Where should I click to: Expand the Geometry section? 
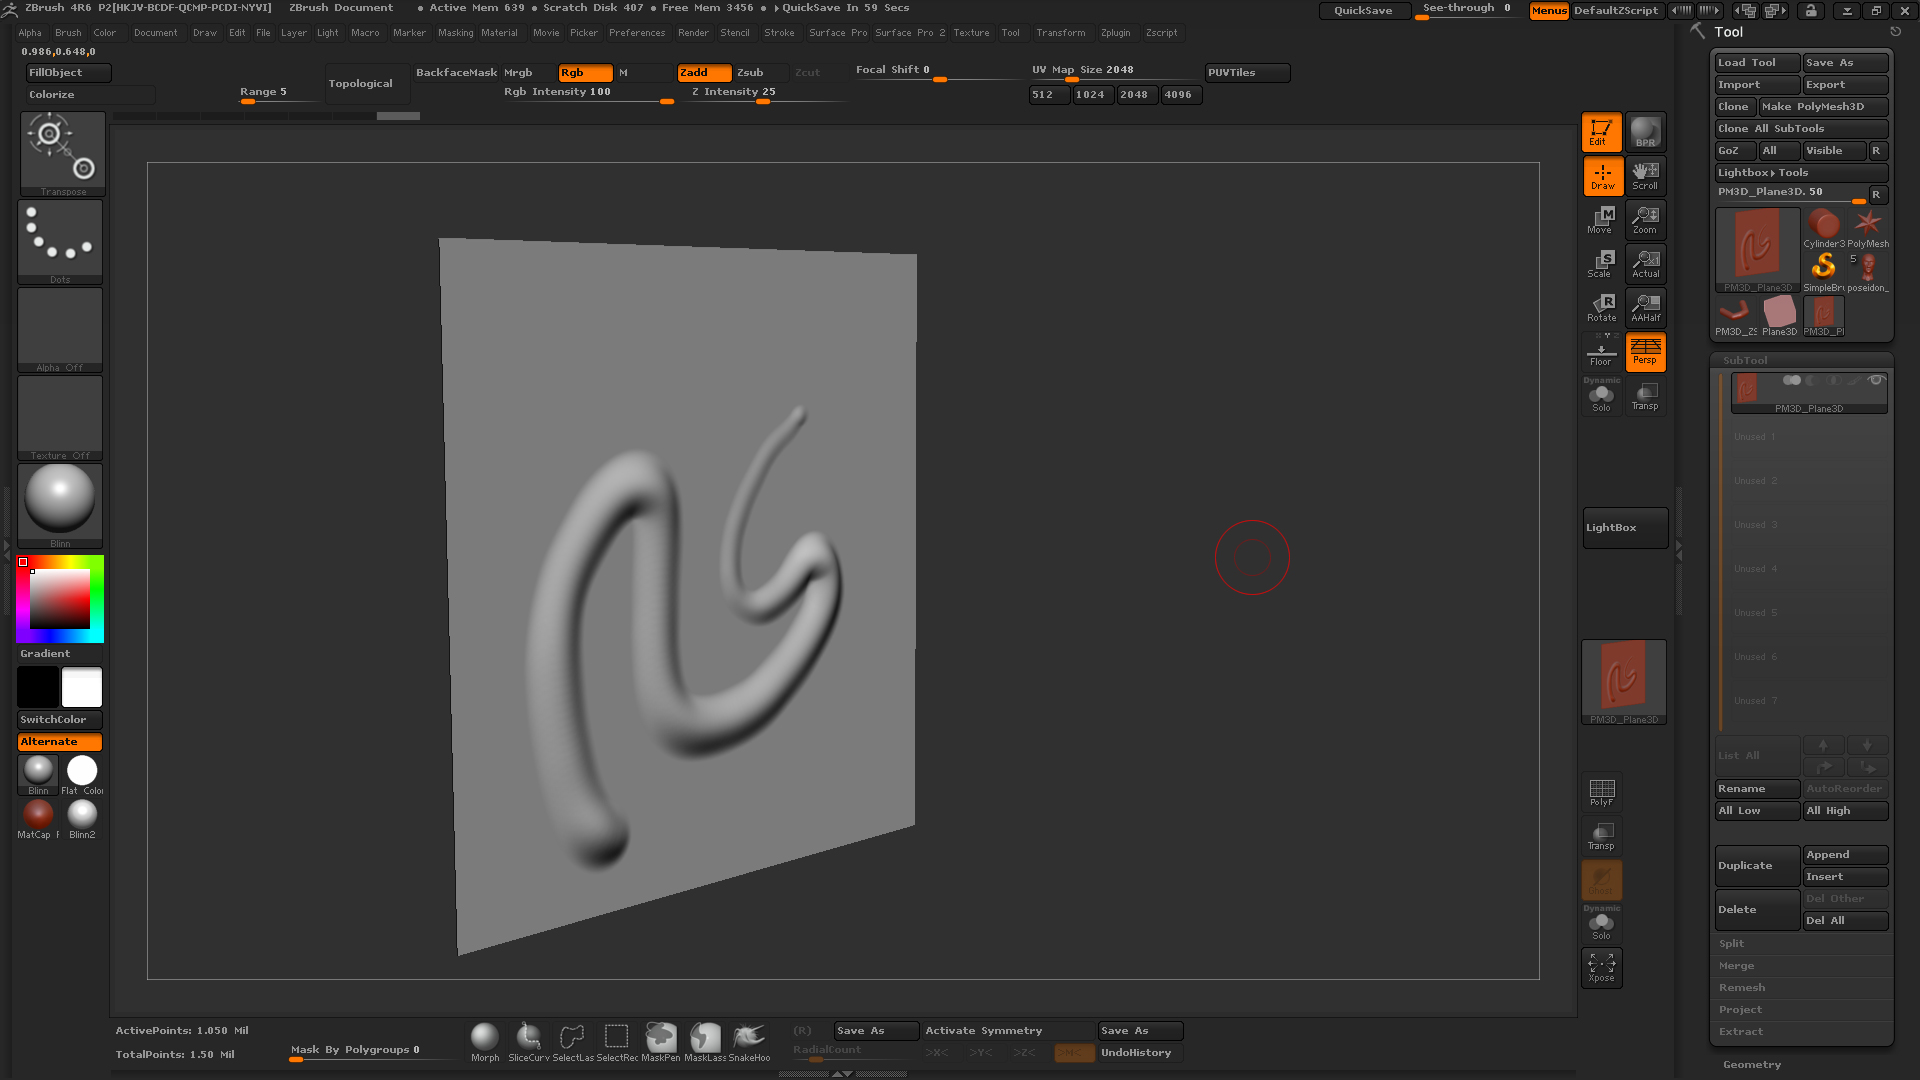tap(1752, 1065)
